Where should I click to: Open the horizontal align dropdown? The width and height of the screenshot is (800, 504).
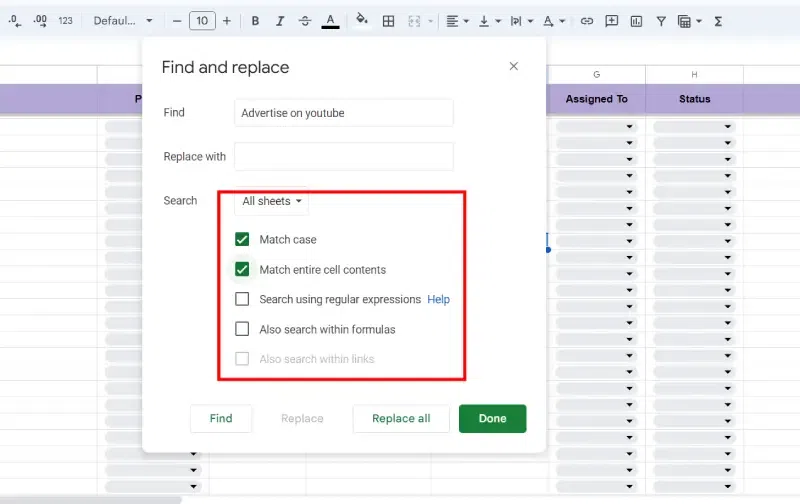tap(457, 21)
